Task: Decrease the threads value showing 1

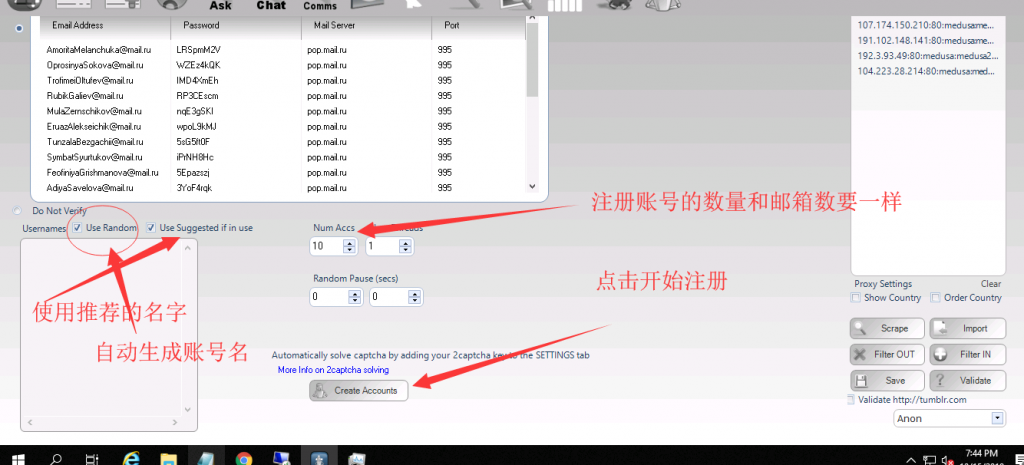Action: point(406,250)
